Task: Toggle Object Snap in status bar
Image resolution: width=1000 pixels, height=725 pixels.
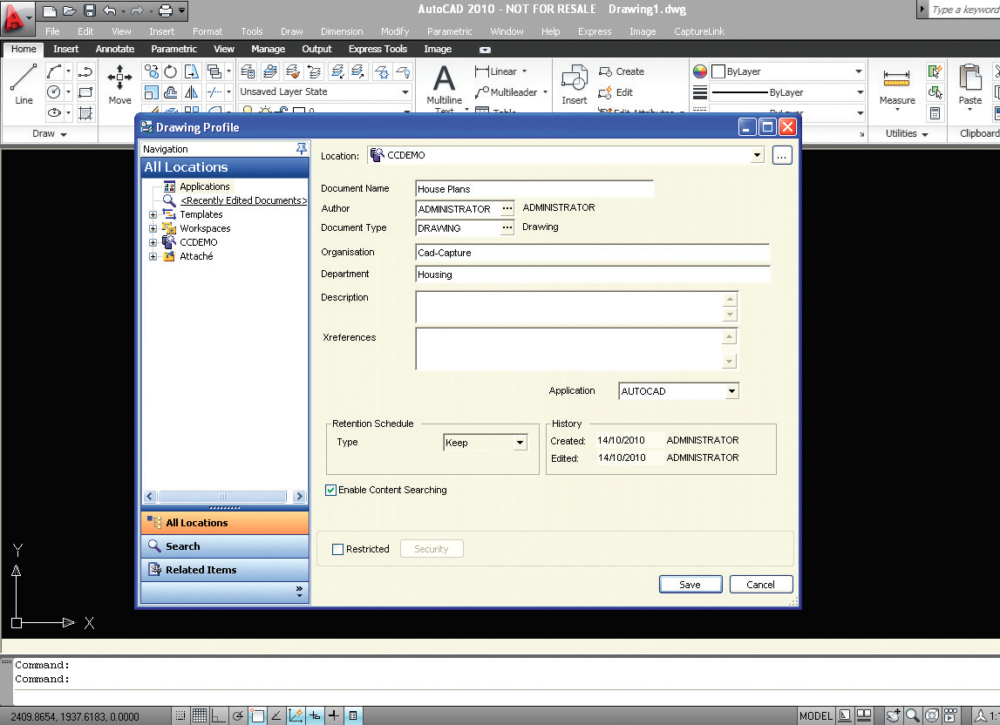Action: pos(257,715)
